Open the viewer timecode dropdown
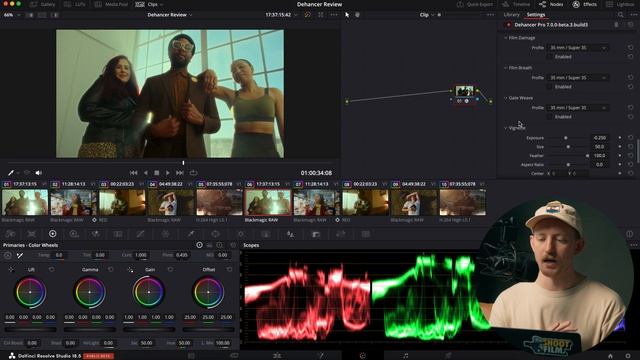Screen dimensions: 640x360 click(x=281, y=15)
